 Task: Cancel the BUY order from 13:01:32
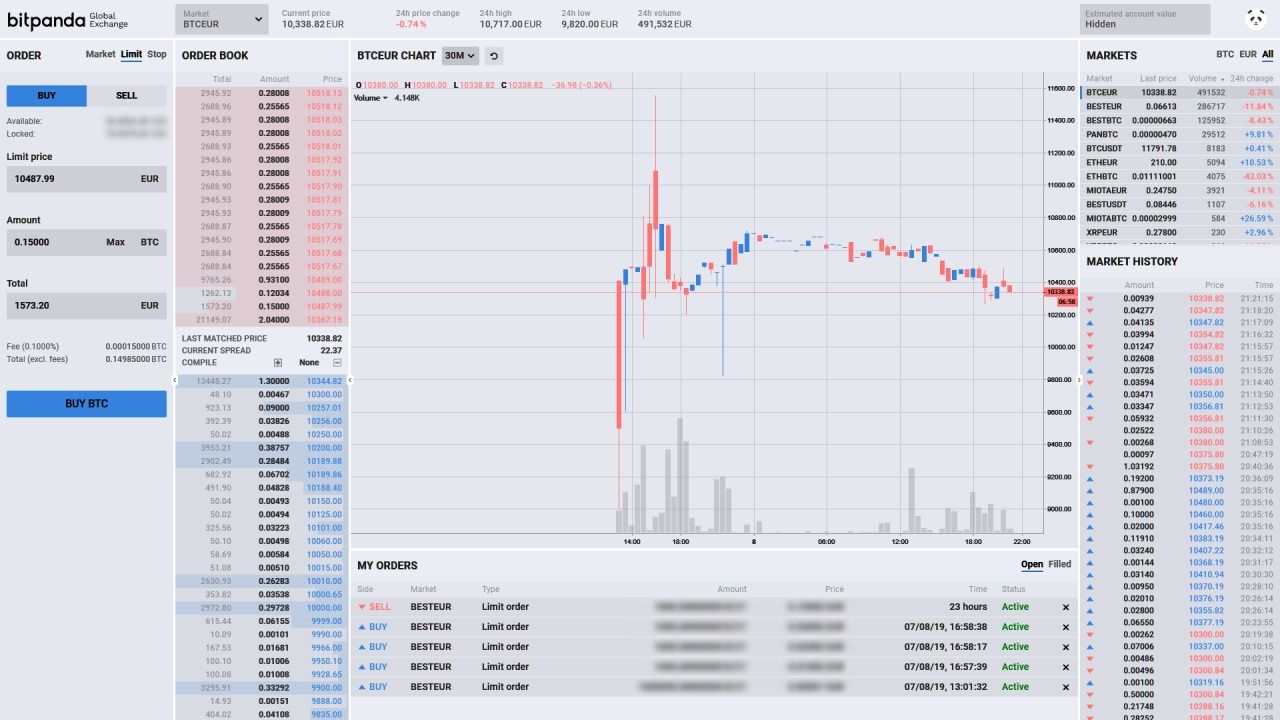pyautogui.click(x=1065, y=687)
